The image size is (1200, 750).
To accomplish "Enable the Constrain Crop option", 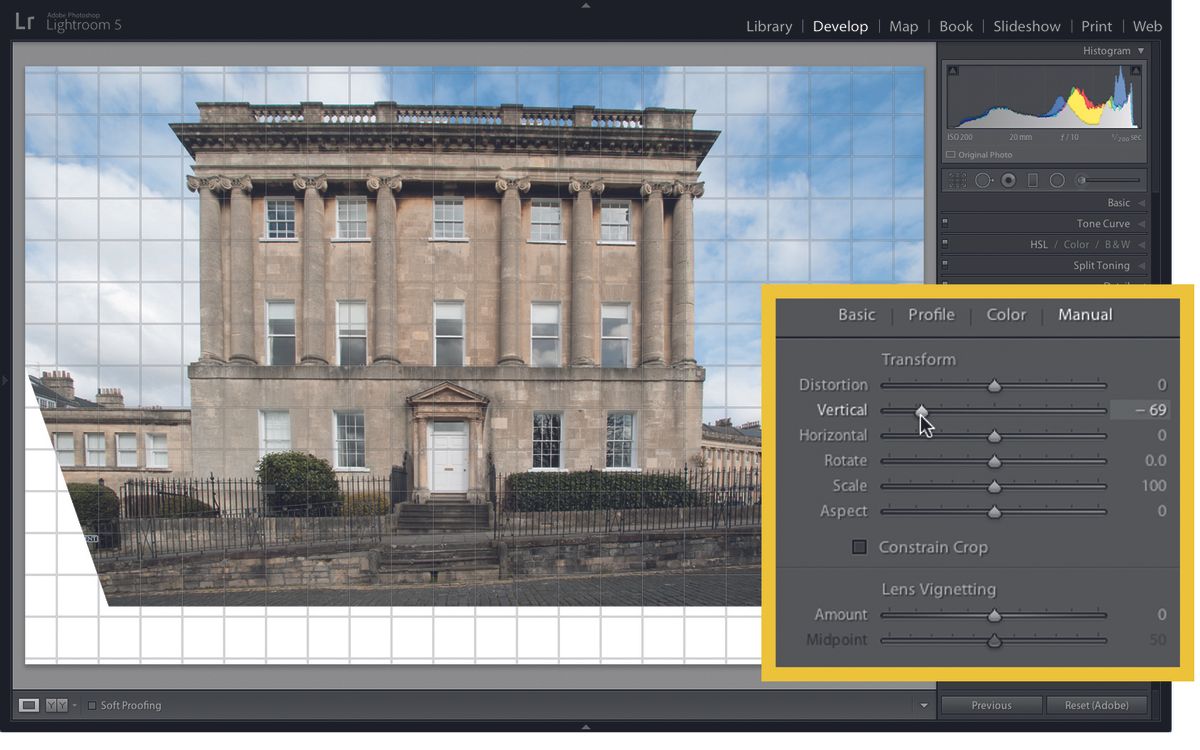I will (859, 547).
